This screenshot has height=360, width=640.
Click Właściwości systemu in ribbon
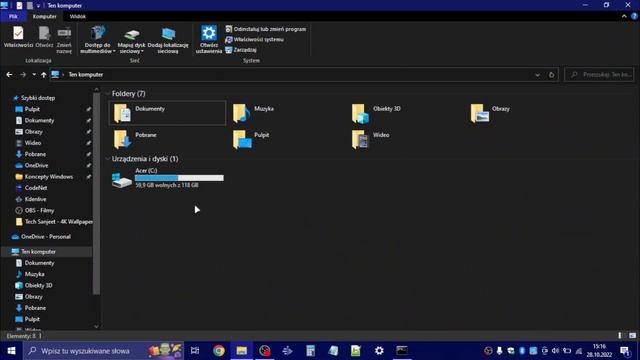click(255, 40)
